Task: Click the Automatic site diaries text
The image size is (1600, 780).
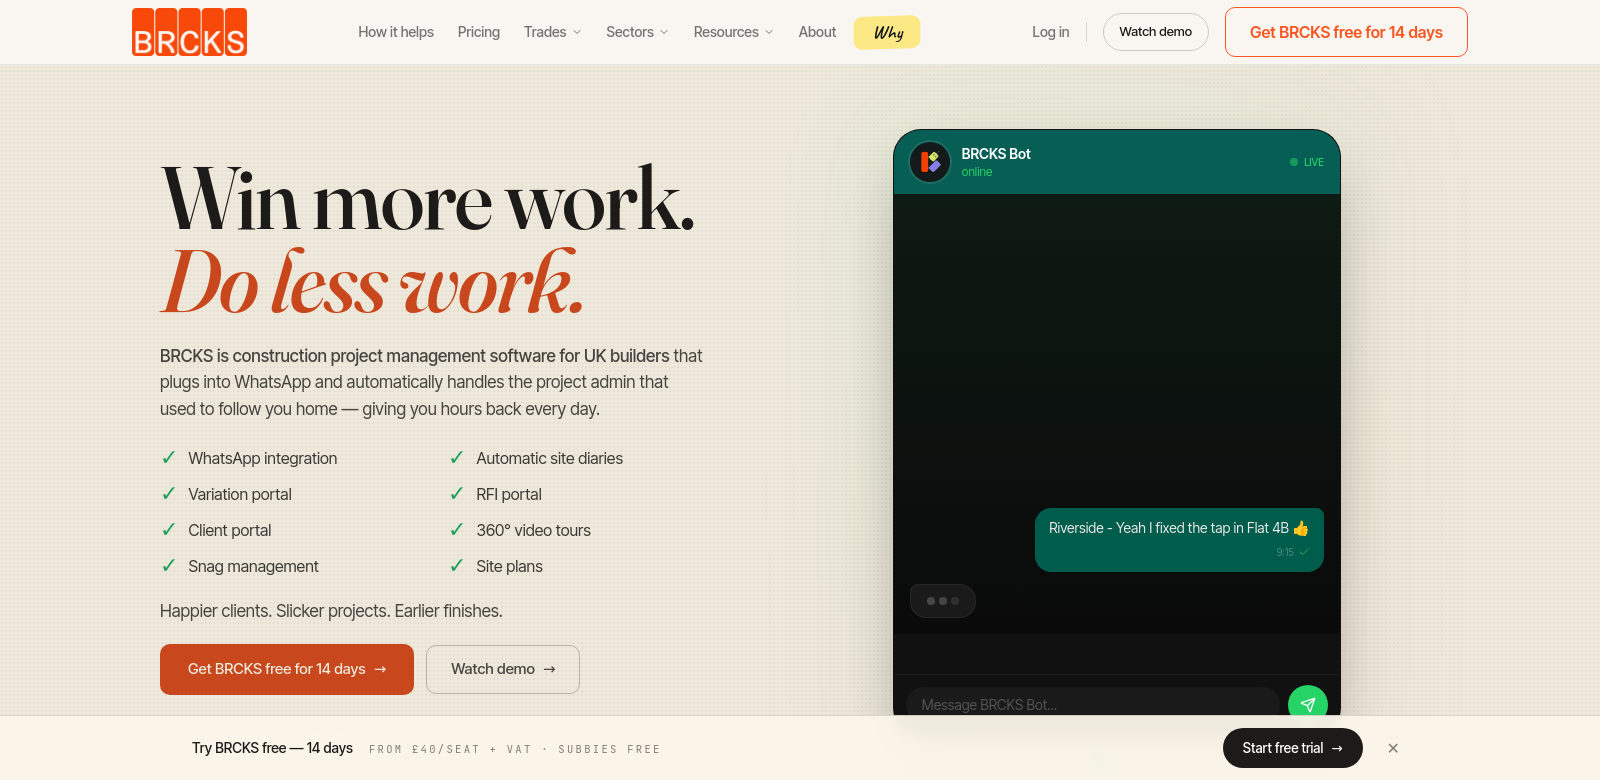Action: click(x=549, y=458)
